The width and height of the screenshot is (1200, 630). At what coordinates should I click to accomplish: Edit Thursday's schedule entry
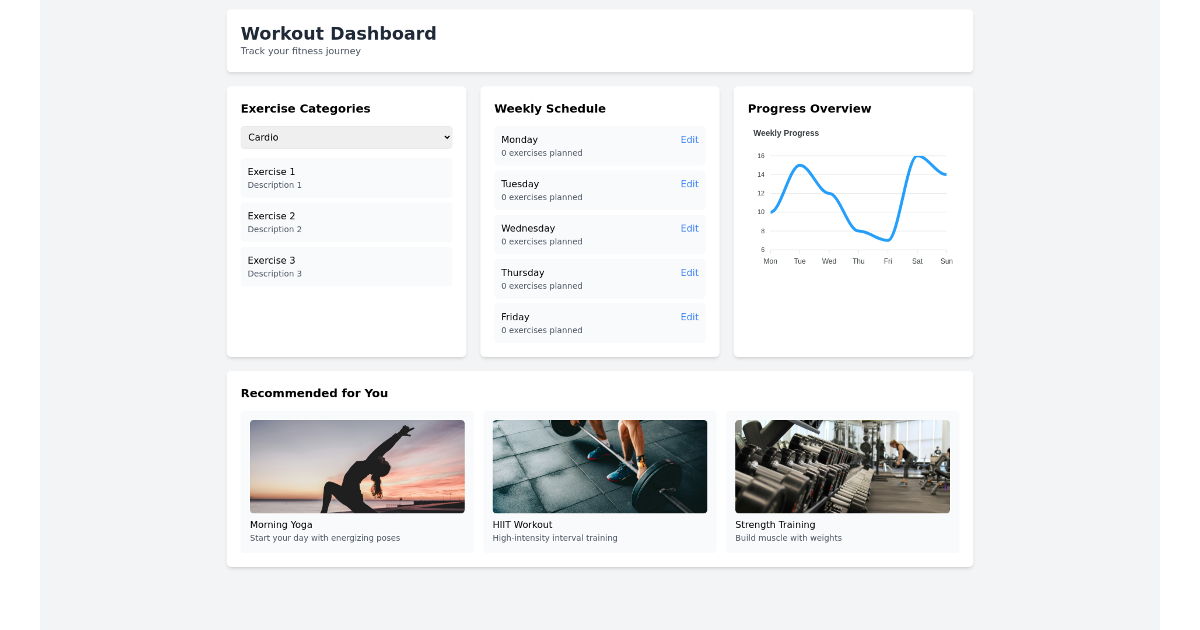tap(689, 272)
